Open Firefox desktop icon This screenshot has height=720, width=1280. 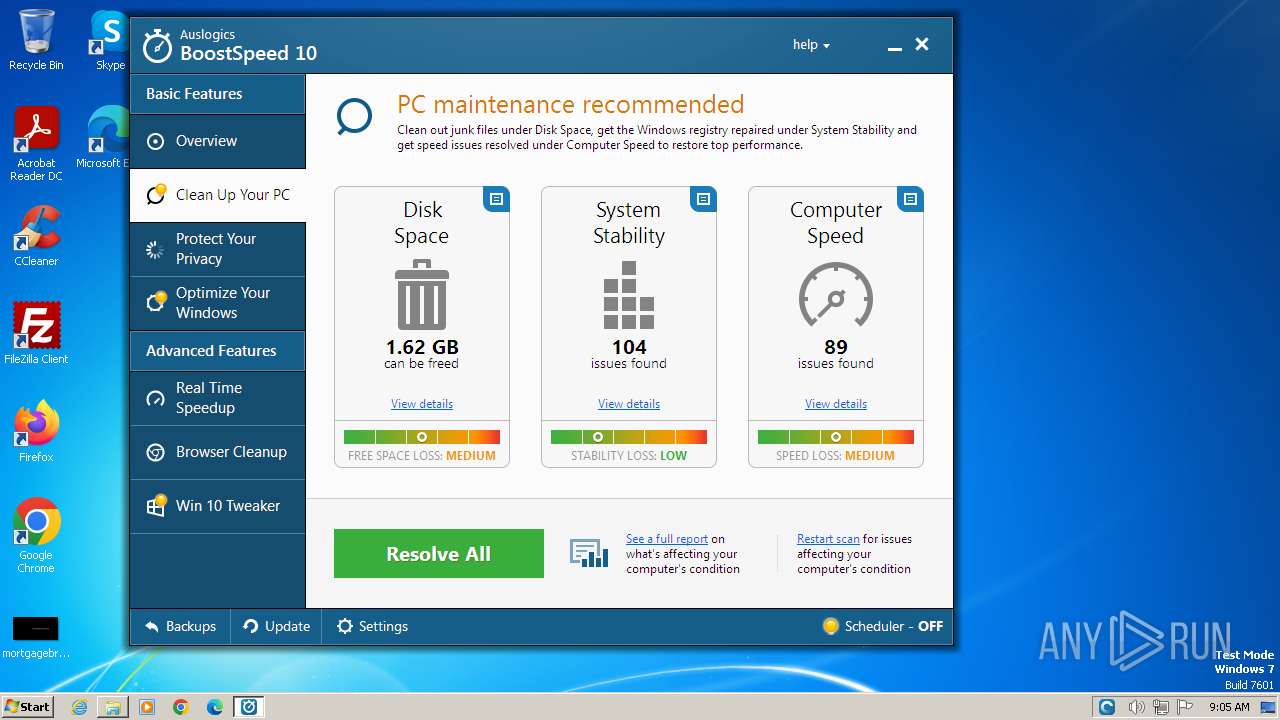click(x=36, y=432)
